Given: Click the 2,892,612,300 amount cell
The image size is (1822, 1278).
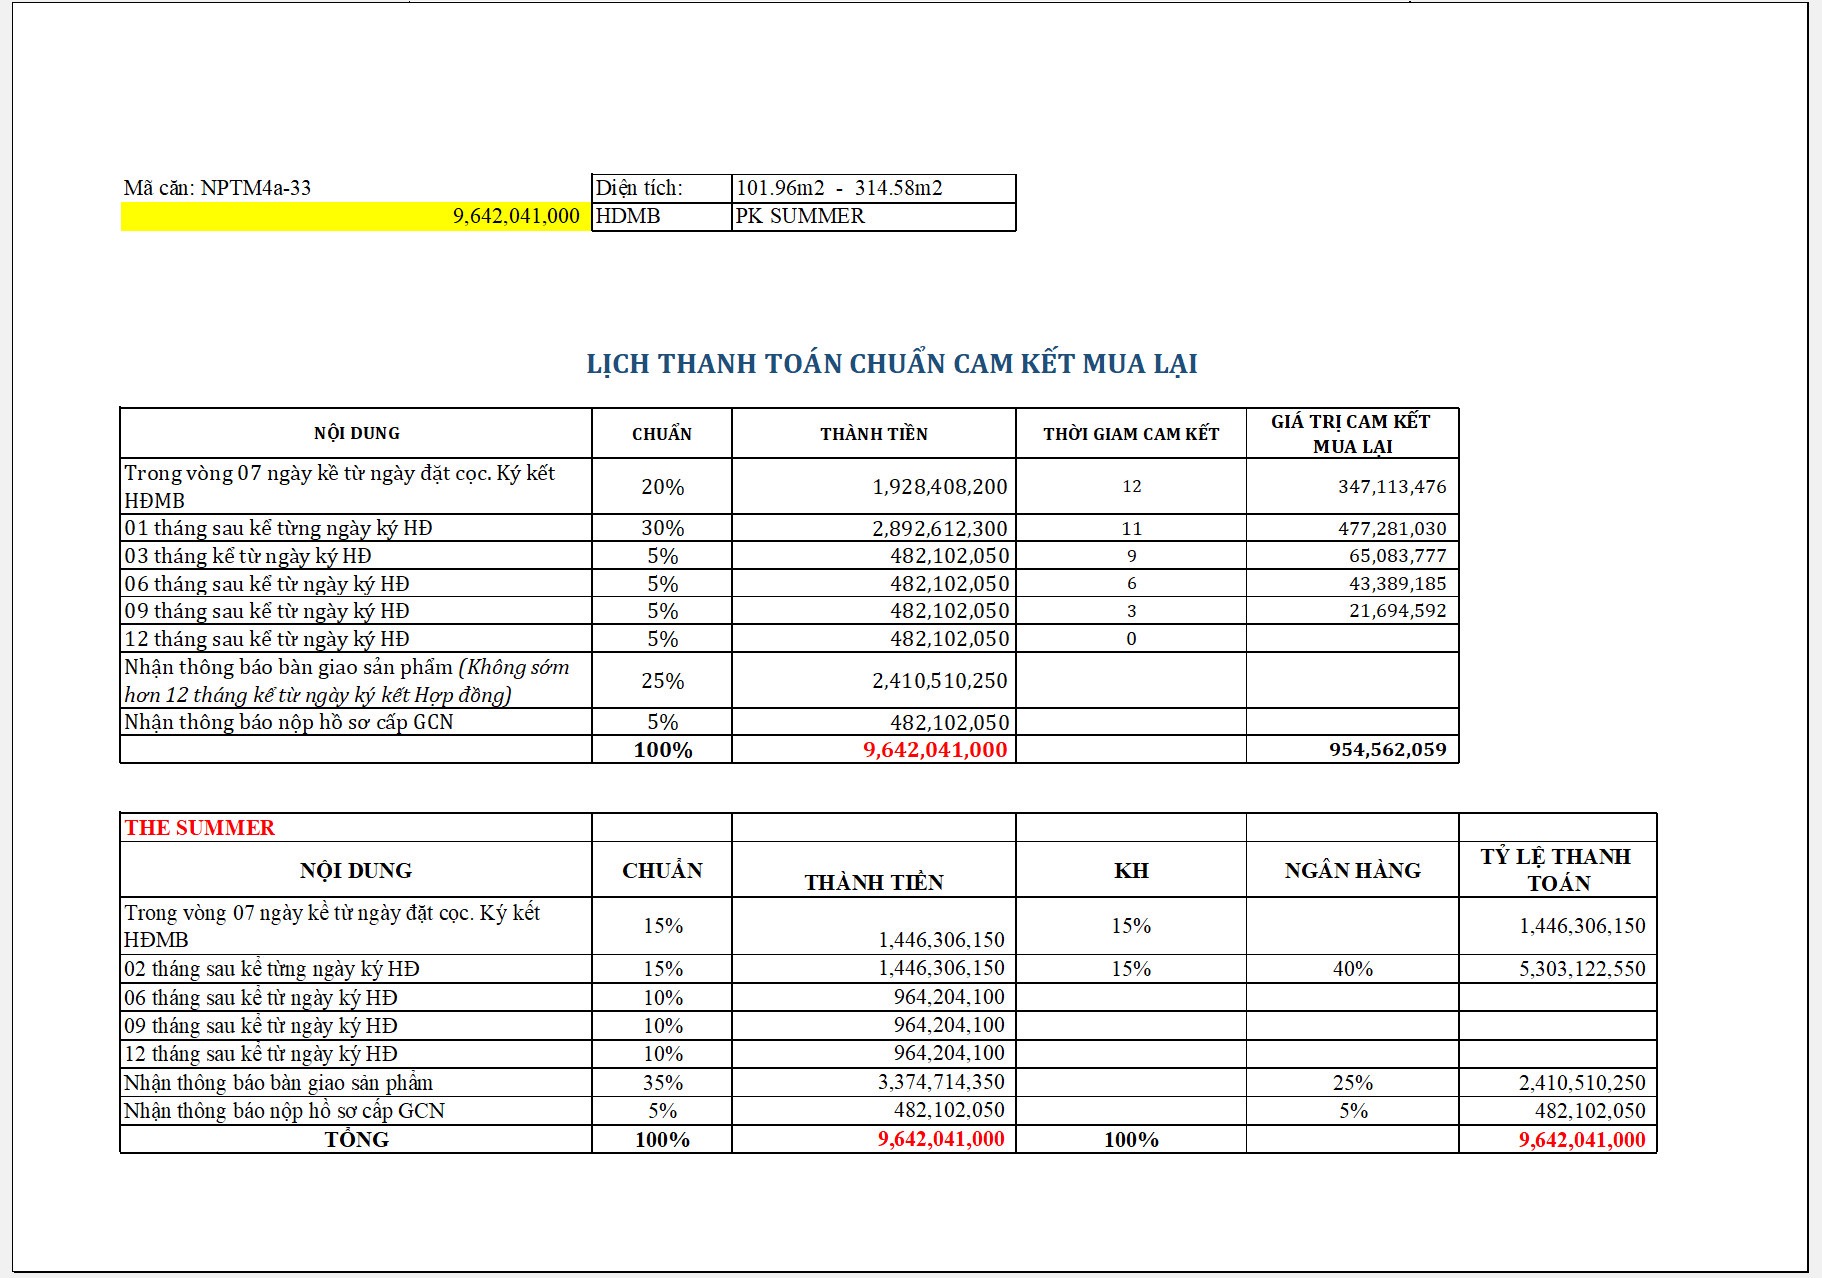Looking at the screenshot, I should pos(939,529).
